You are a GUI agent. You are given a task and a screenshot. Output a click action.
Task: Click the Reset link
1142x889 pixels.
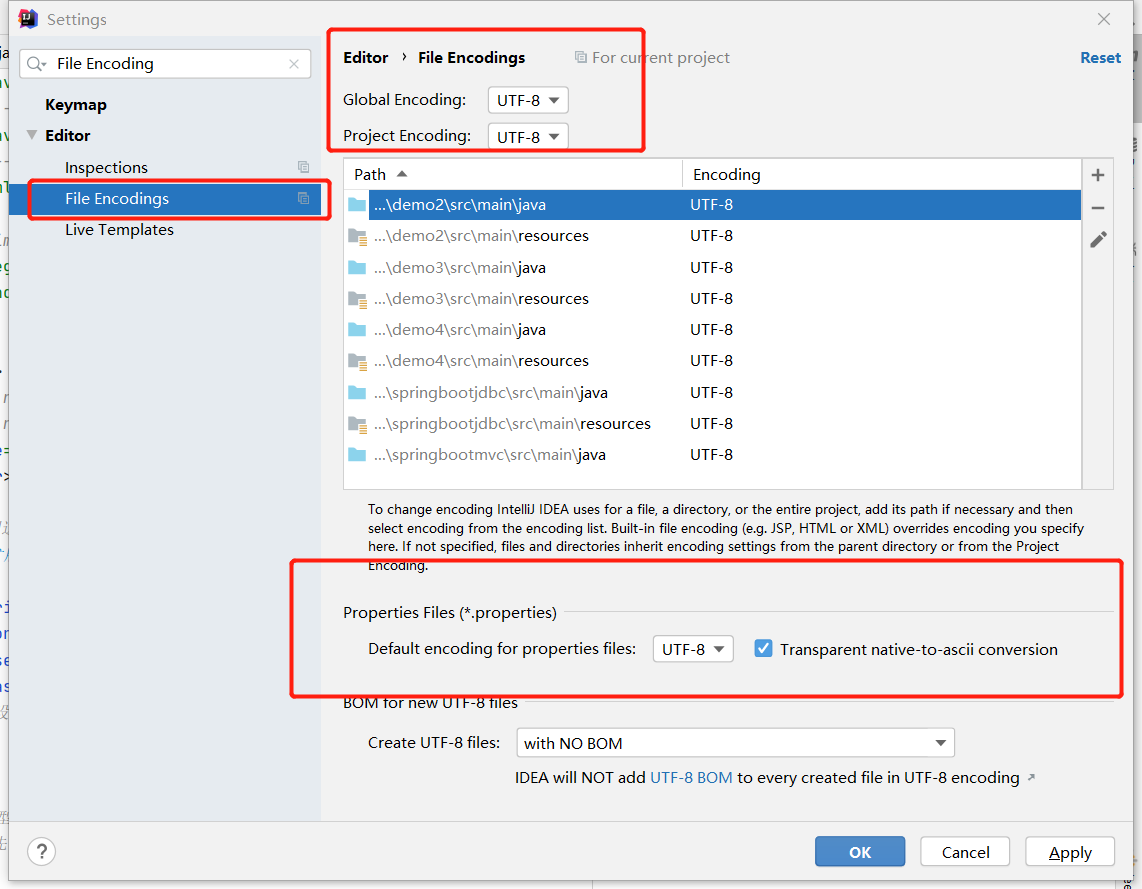coord(1100,58)
